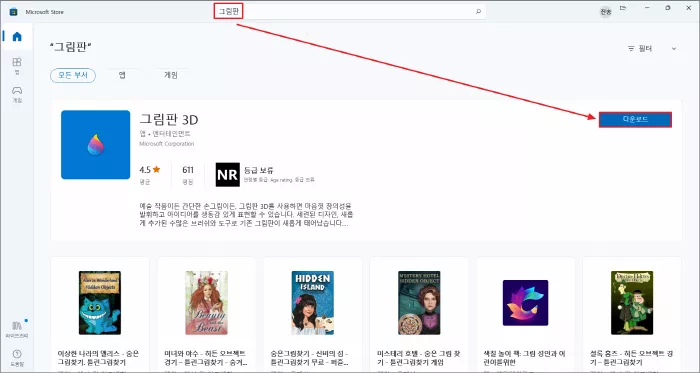Open the 게임 (Gaming) section in sidebar

[x=17, y=95]
